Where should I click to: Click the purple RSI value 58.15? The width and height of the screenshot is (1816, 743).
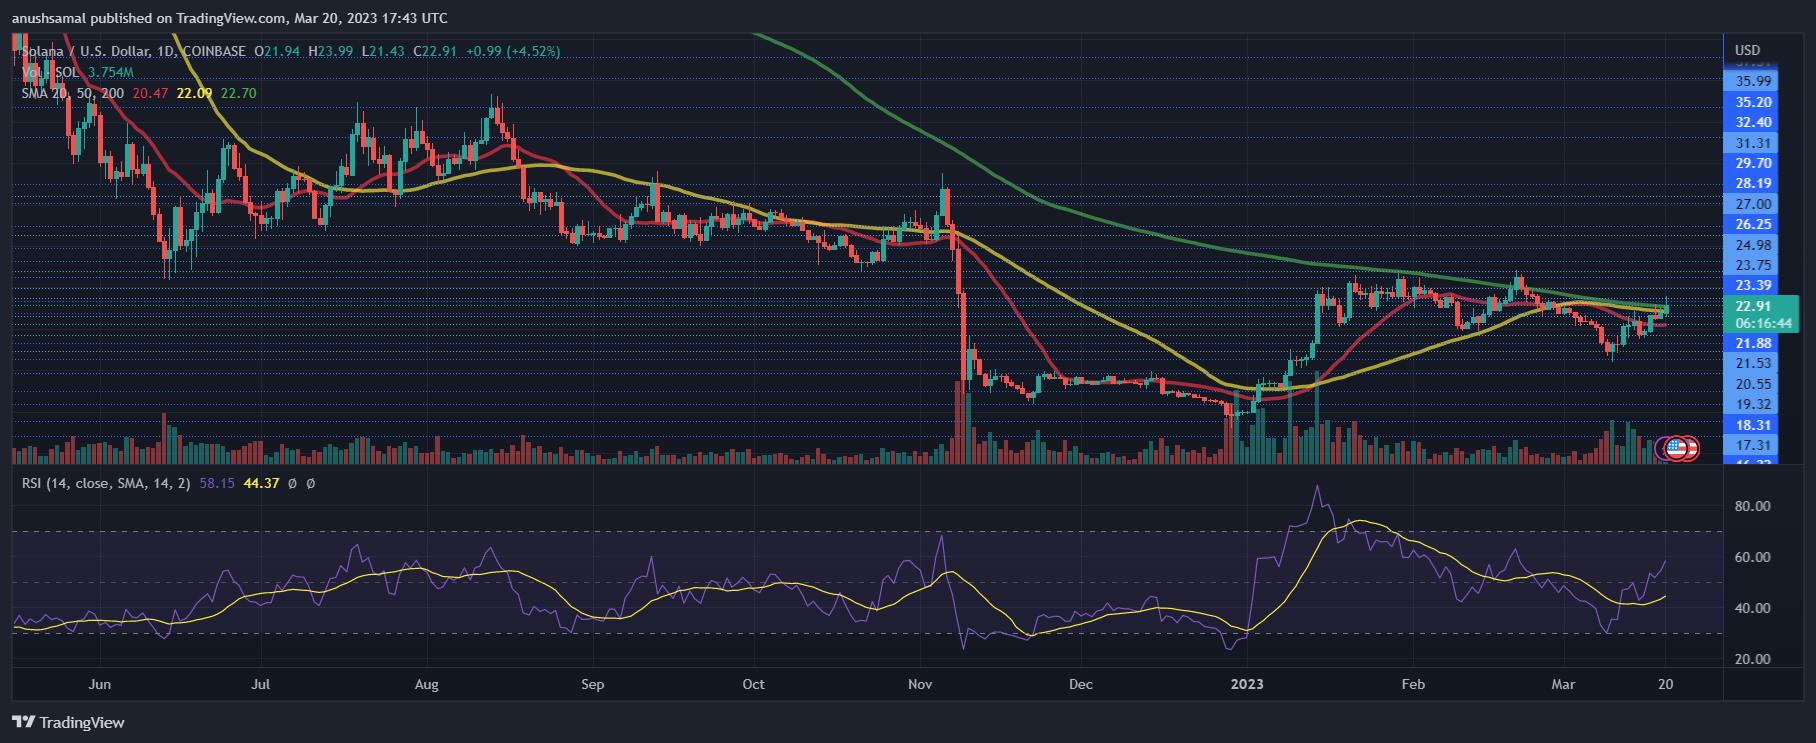pos(217,483)
